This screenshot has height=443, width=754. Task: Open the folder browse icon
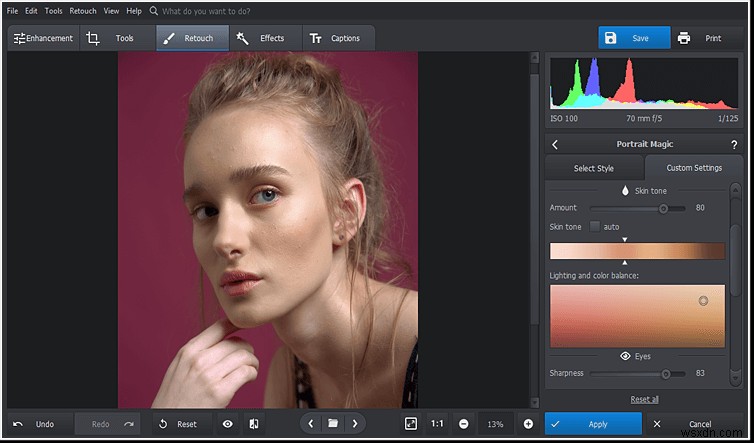click(x=332, y=424)
